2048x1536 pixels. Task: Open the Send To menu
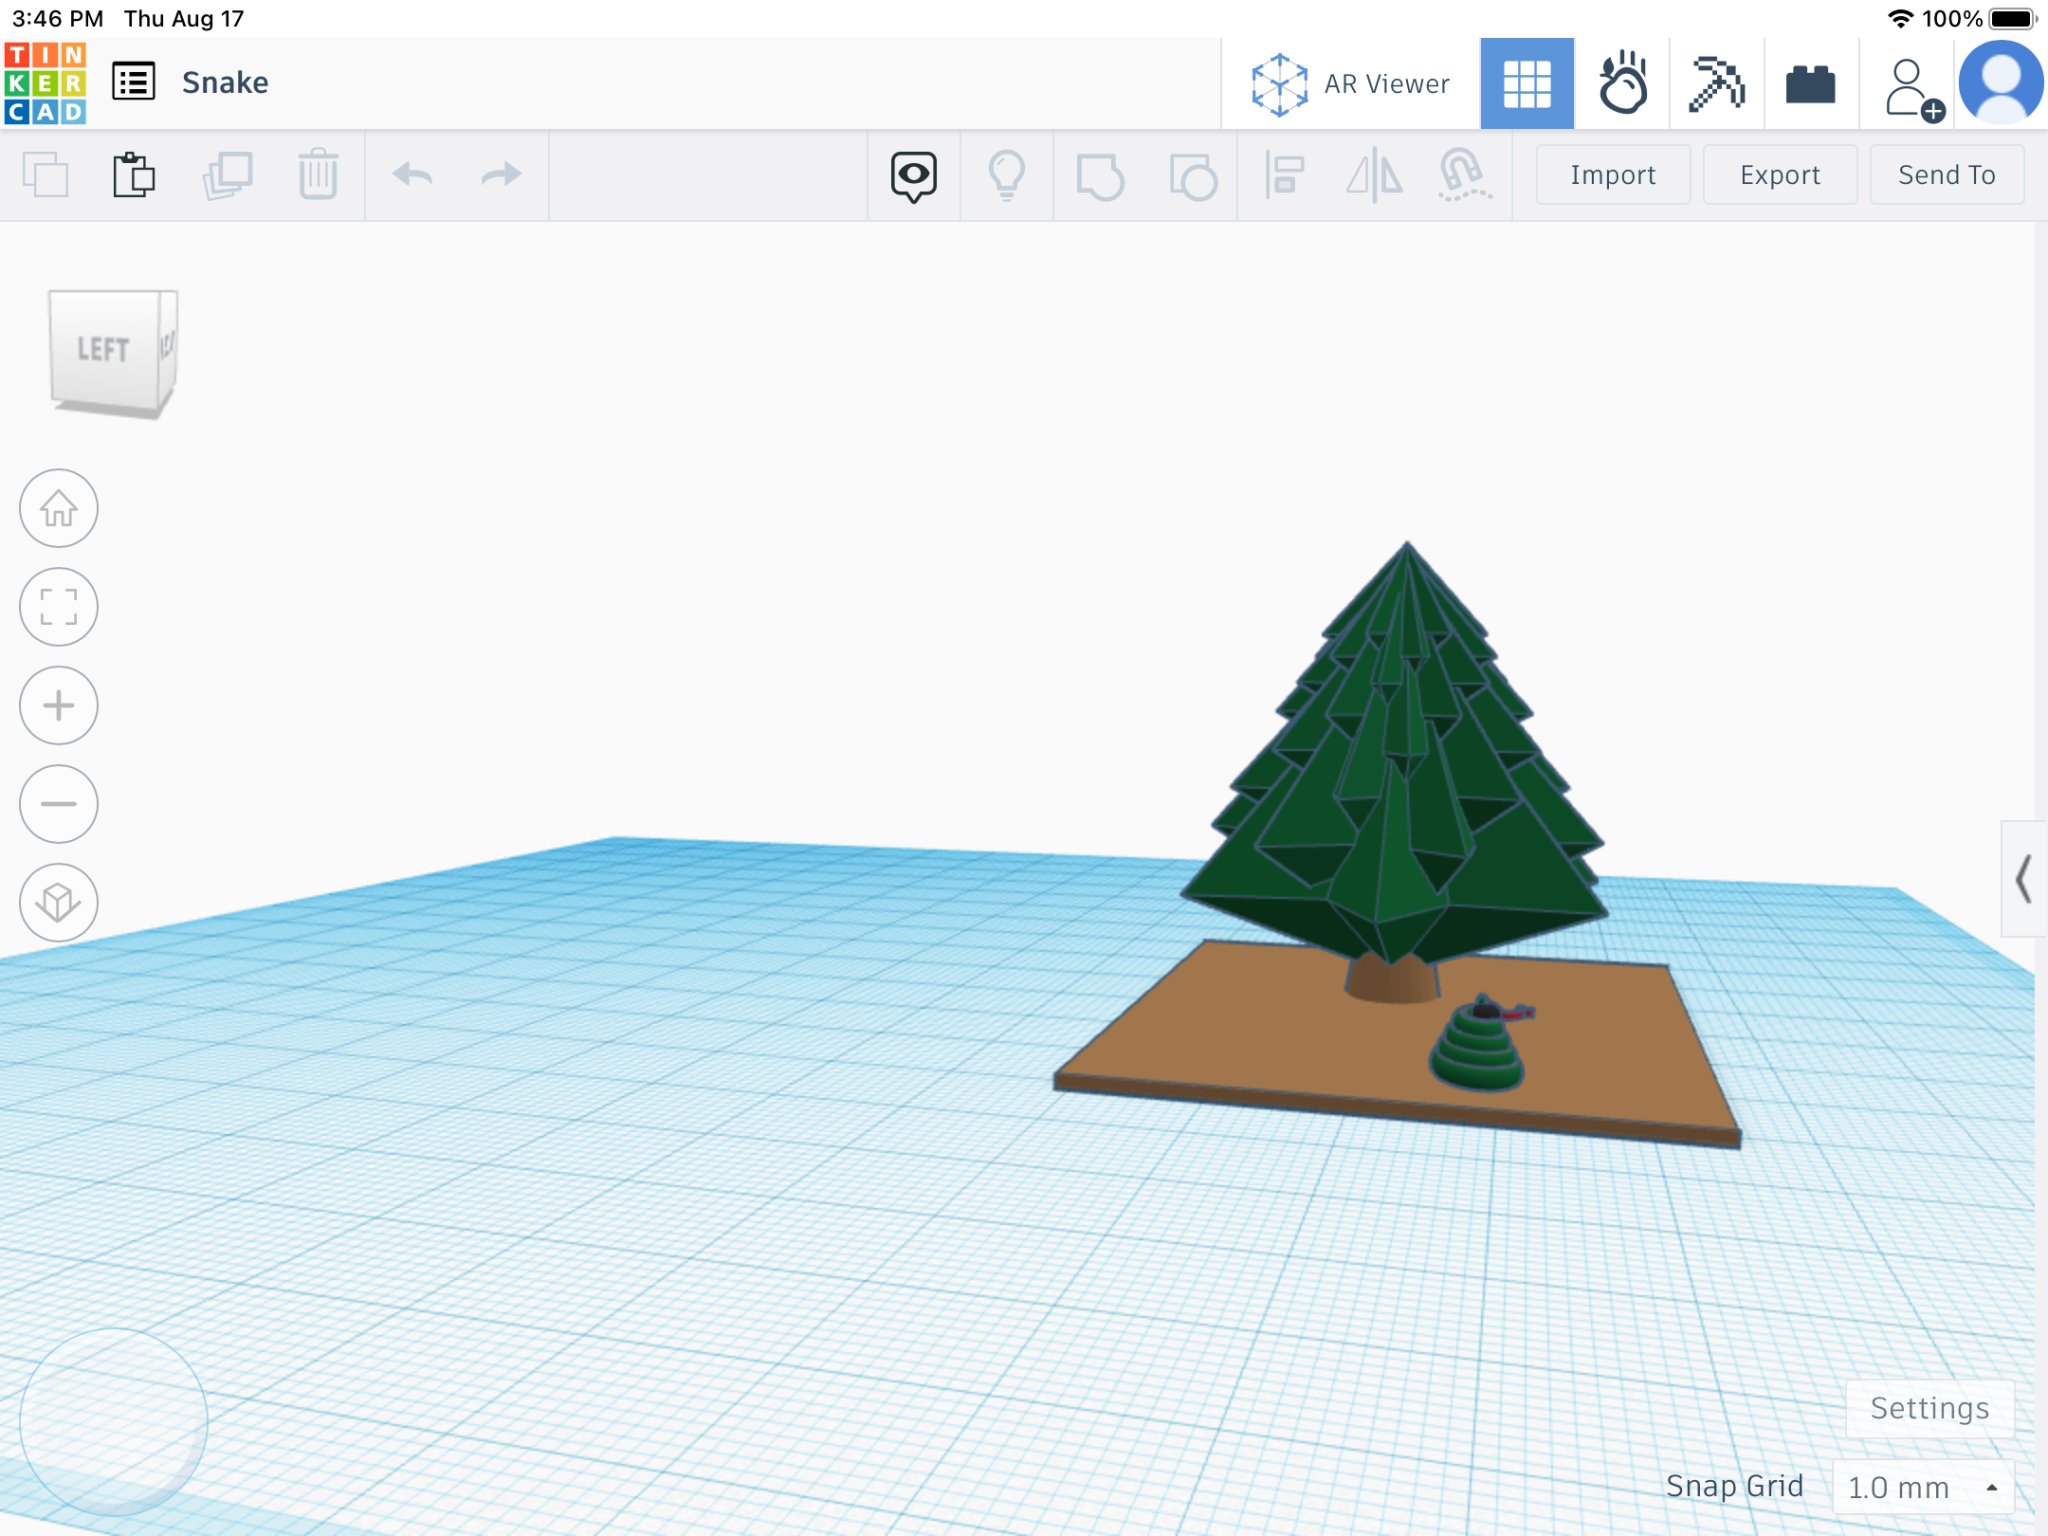pos(1945,175)
